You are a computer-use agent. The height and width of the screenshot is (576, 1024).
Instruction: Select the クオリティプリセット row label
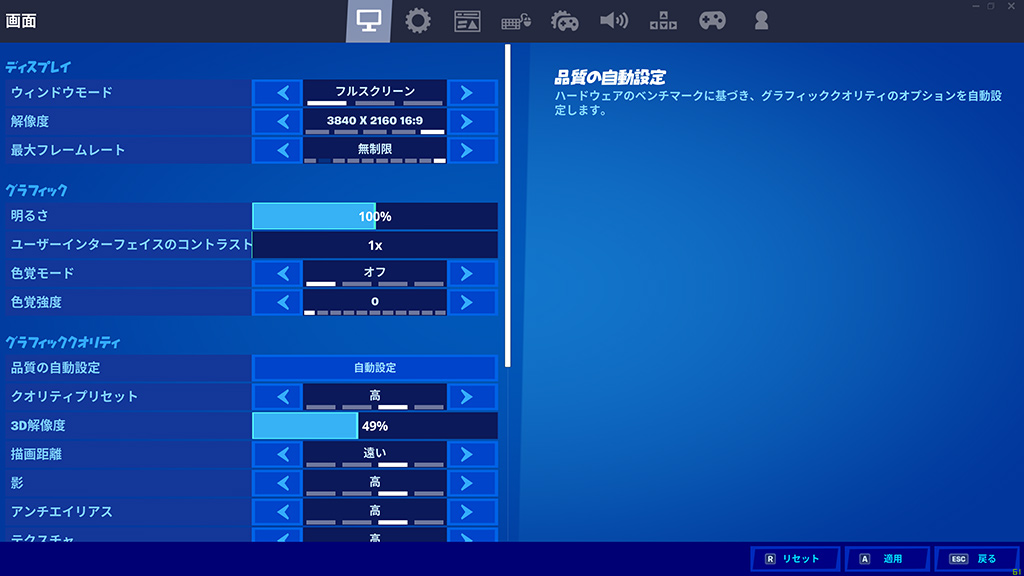[x=74, y=396]
